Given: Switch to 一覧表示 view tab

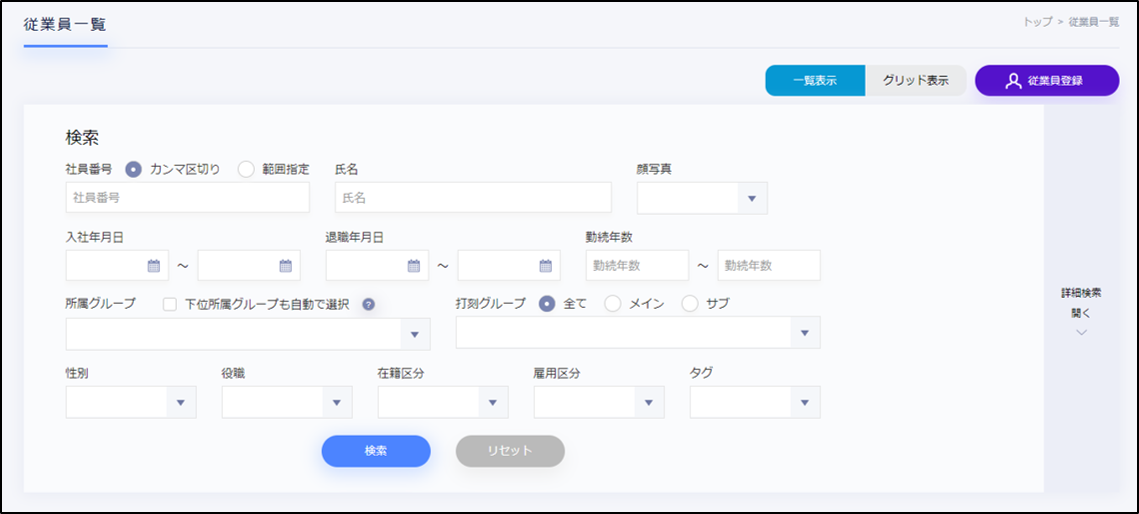Looking at the screenshot, I should click(x=815, y=81).
